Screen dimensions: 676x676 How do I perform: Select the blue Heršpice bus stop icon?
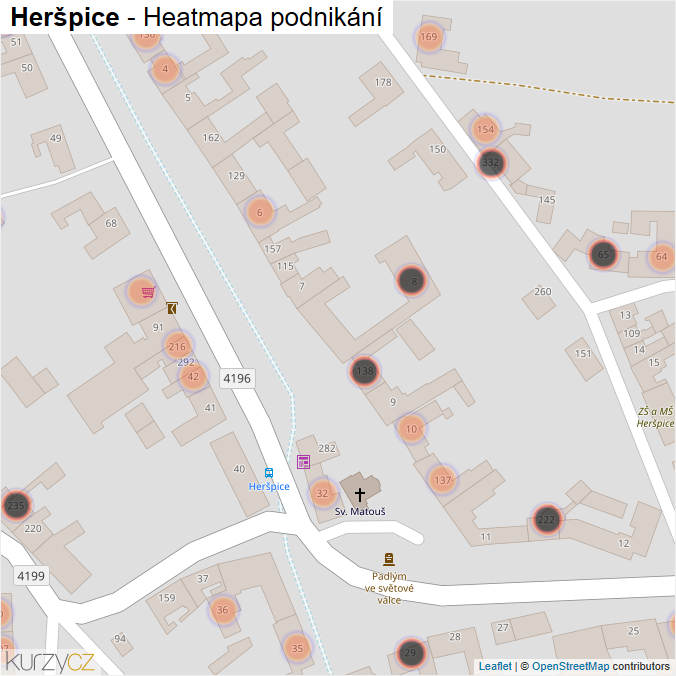[269, 473]
